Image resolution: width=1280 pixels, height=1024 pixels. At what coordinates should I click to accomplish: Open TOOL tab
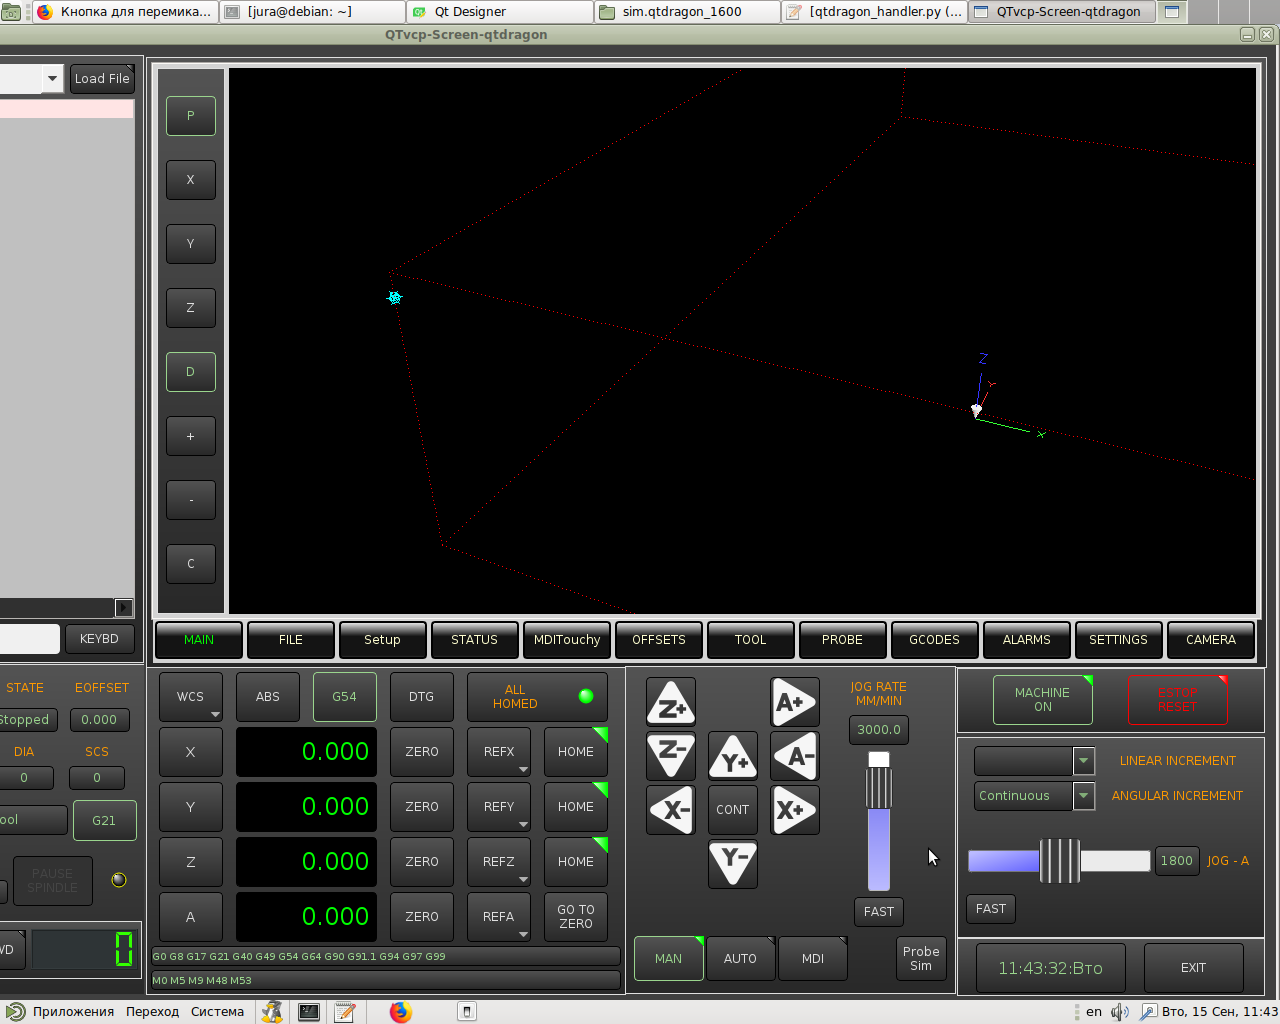(751, 640)
